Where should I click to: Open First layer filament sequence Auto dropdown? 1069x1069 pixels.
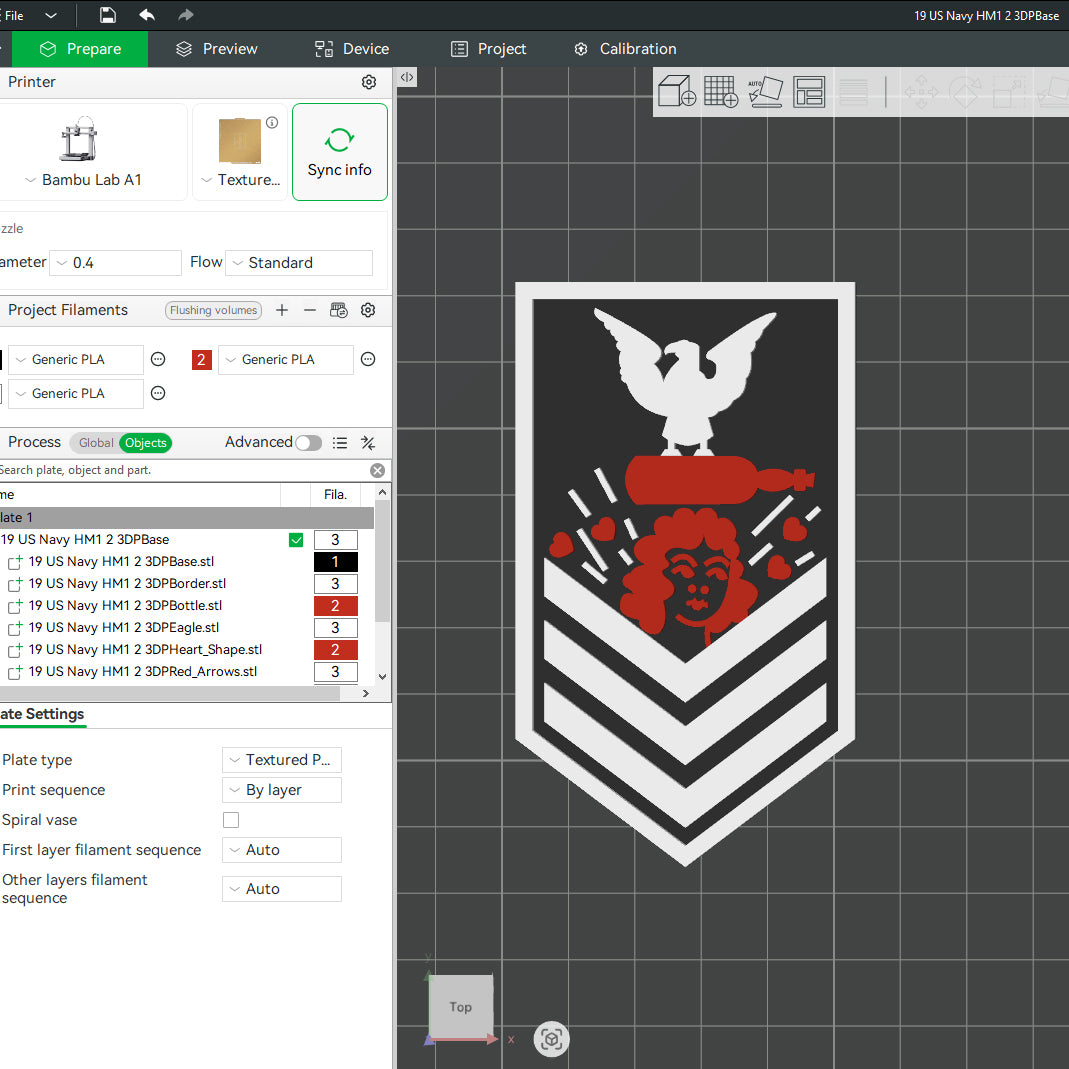click(x=282, y=850)
